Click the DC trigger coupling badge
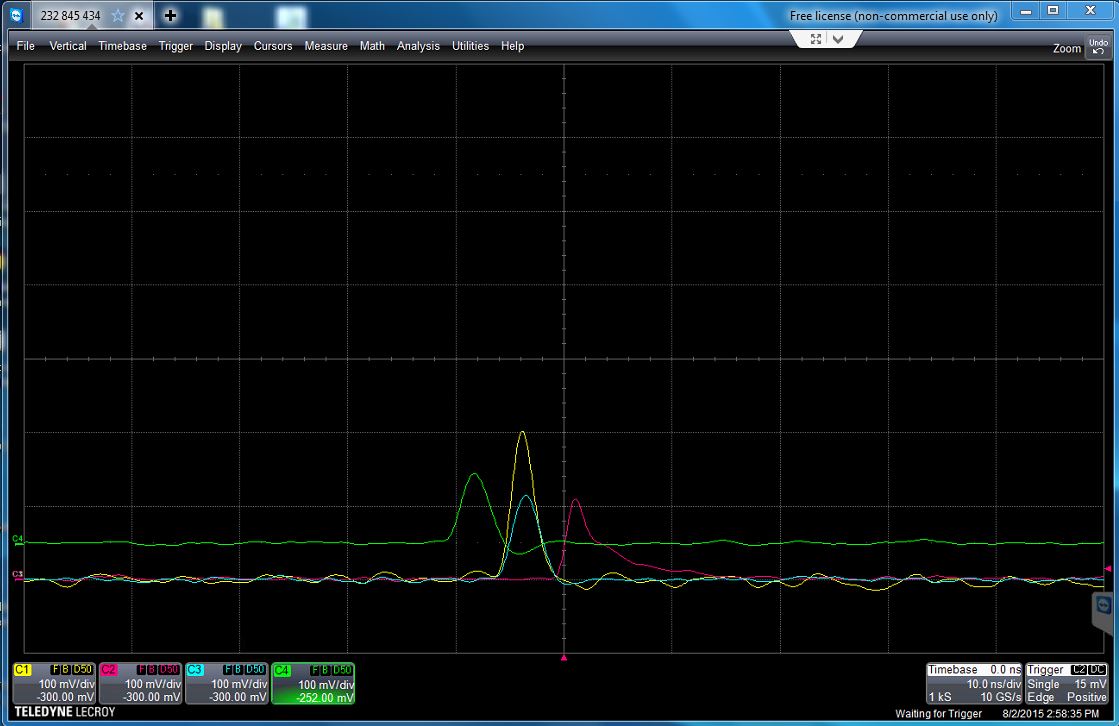This screenshot has height=726, width=1119. click(x=1098, y=670)
